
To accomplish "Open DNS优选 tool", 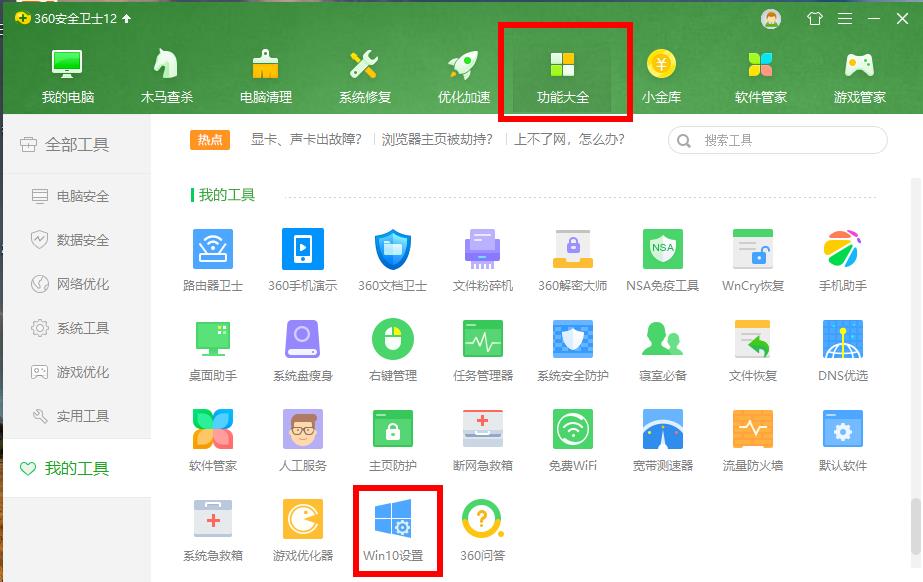I will pyautogui.click(x=842, y=350).
